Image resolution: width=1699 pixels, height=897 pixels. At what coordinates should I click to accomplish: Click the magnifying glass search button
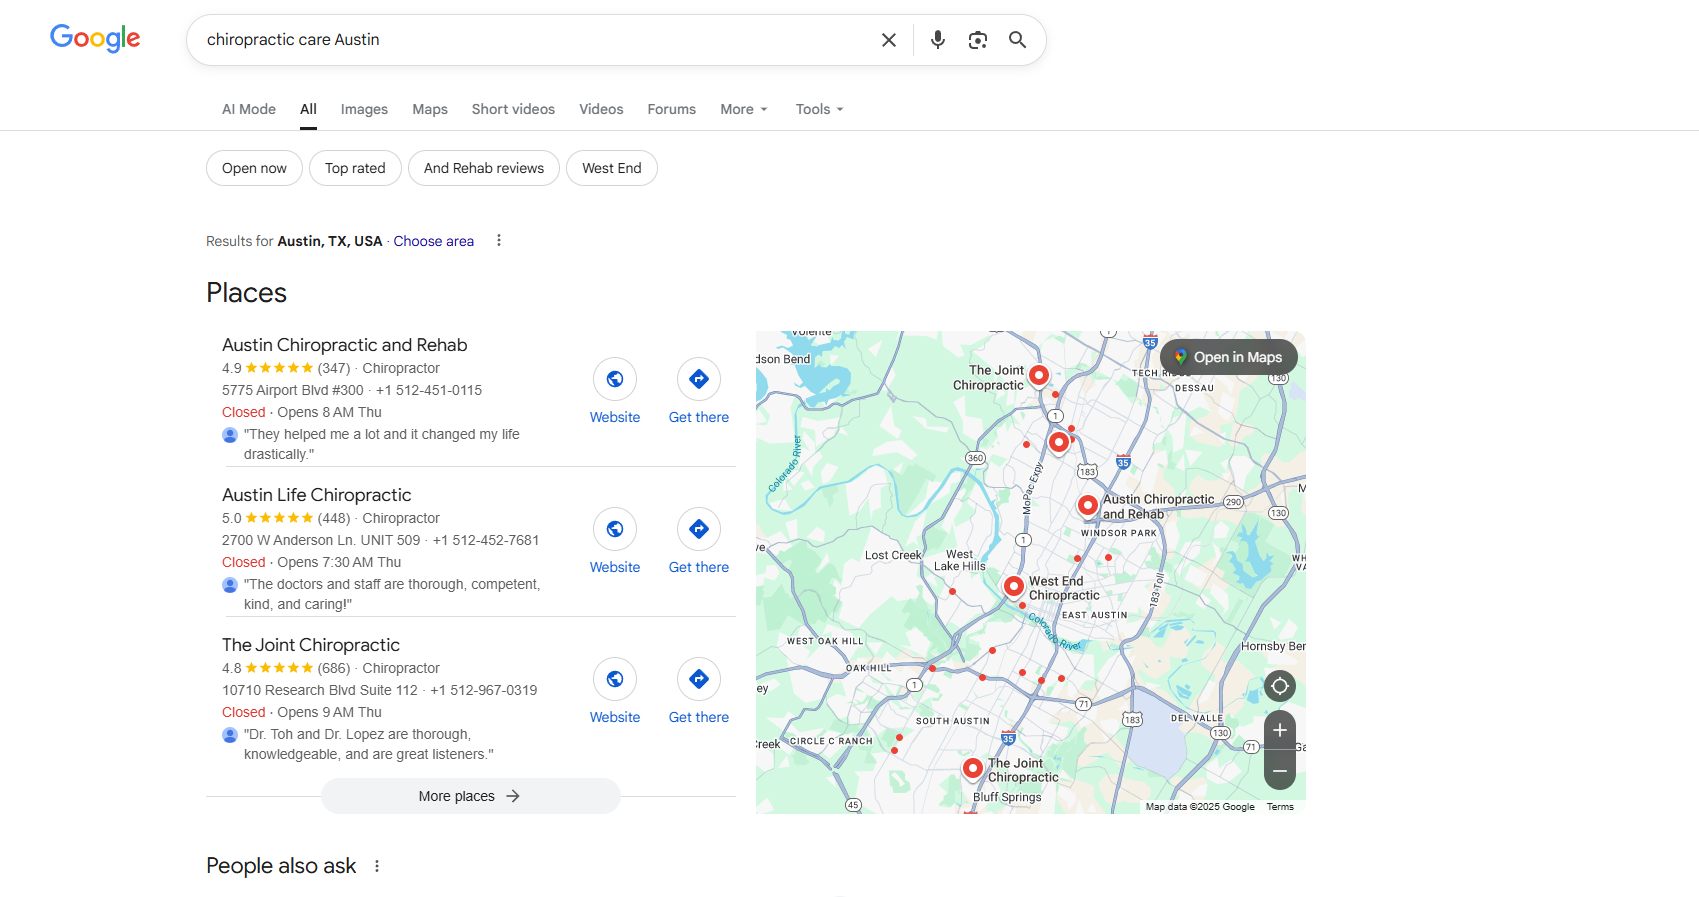(1017, 40)
